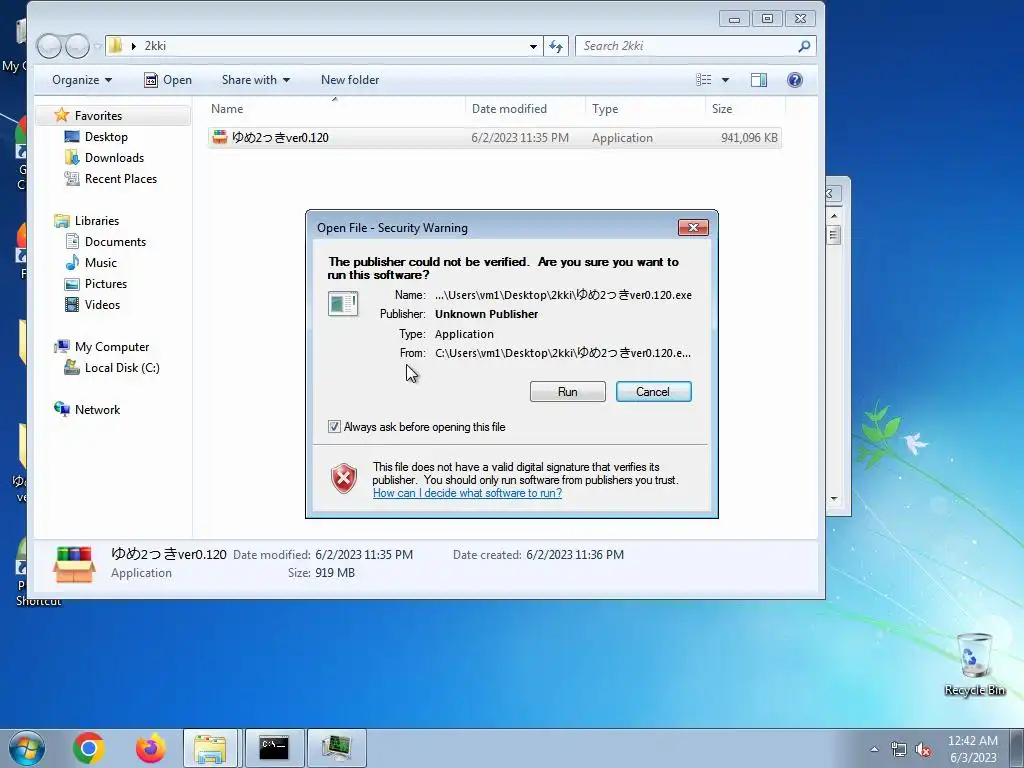Select Favorites in navigation pane
Viewport: 1024px width, 768px height.
pyautogui.click(x=98, y=116)
